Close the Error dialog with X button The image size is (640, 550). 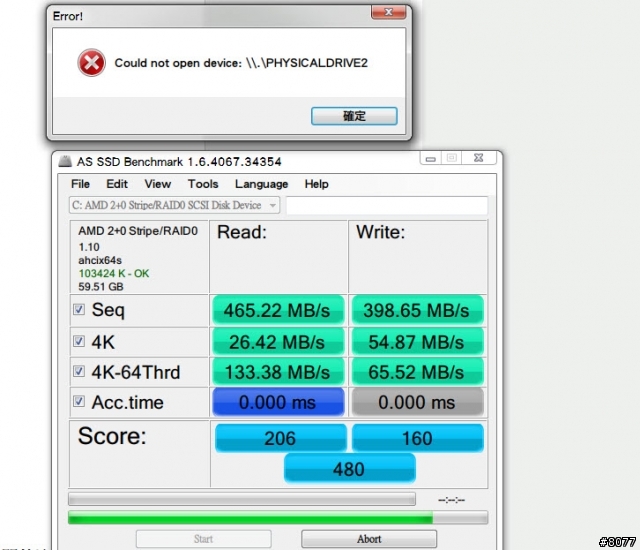pyautogui.click(x=388, y=12)
